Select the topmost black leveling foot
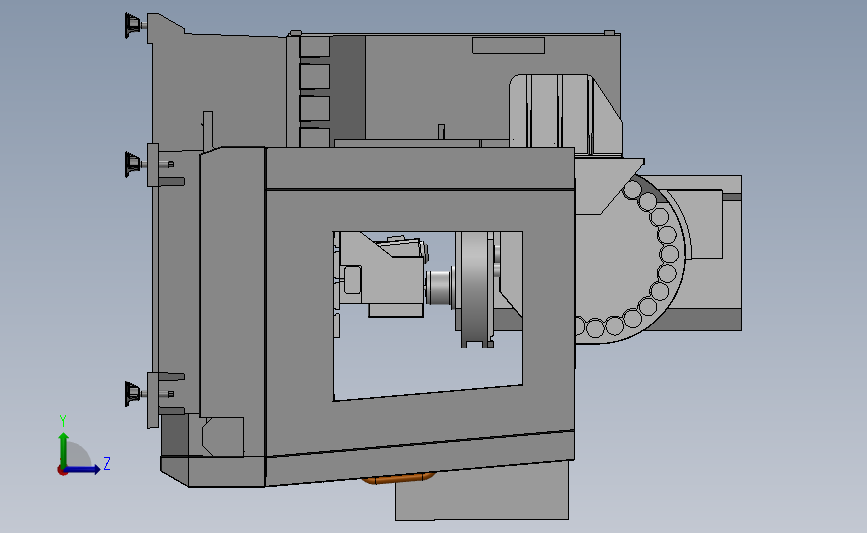 coord(134,25)
